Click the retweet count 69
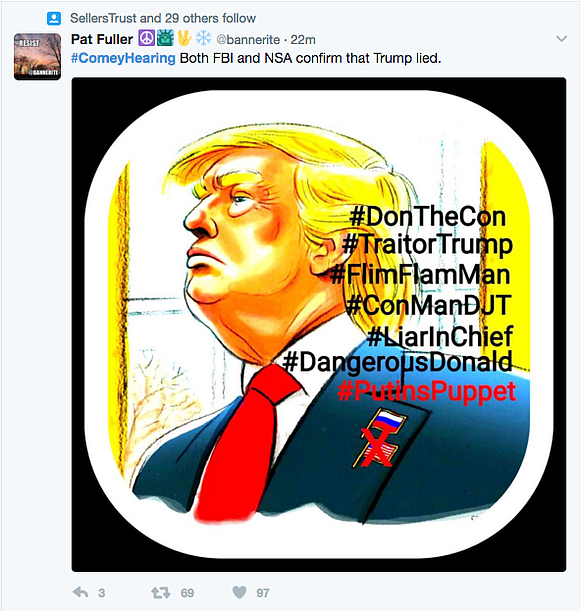The width and height of the screenshot is (580, 611). click(x=187, y=593)
